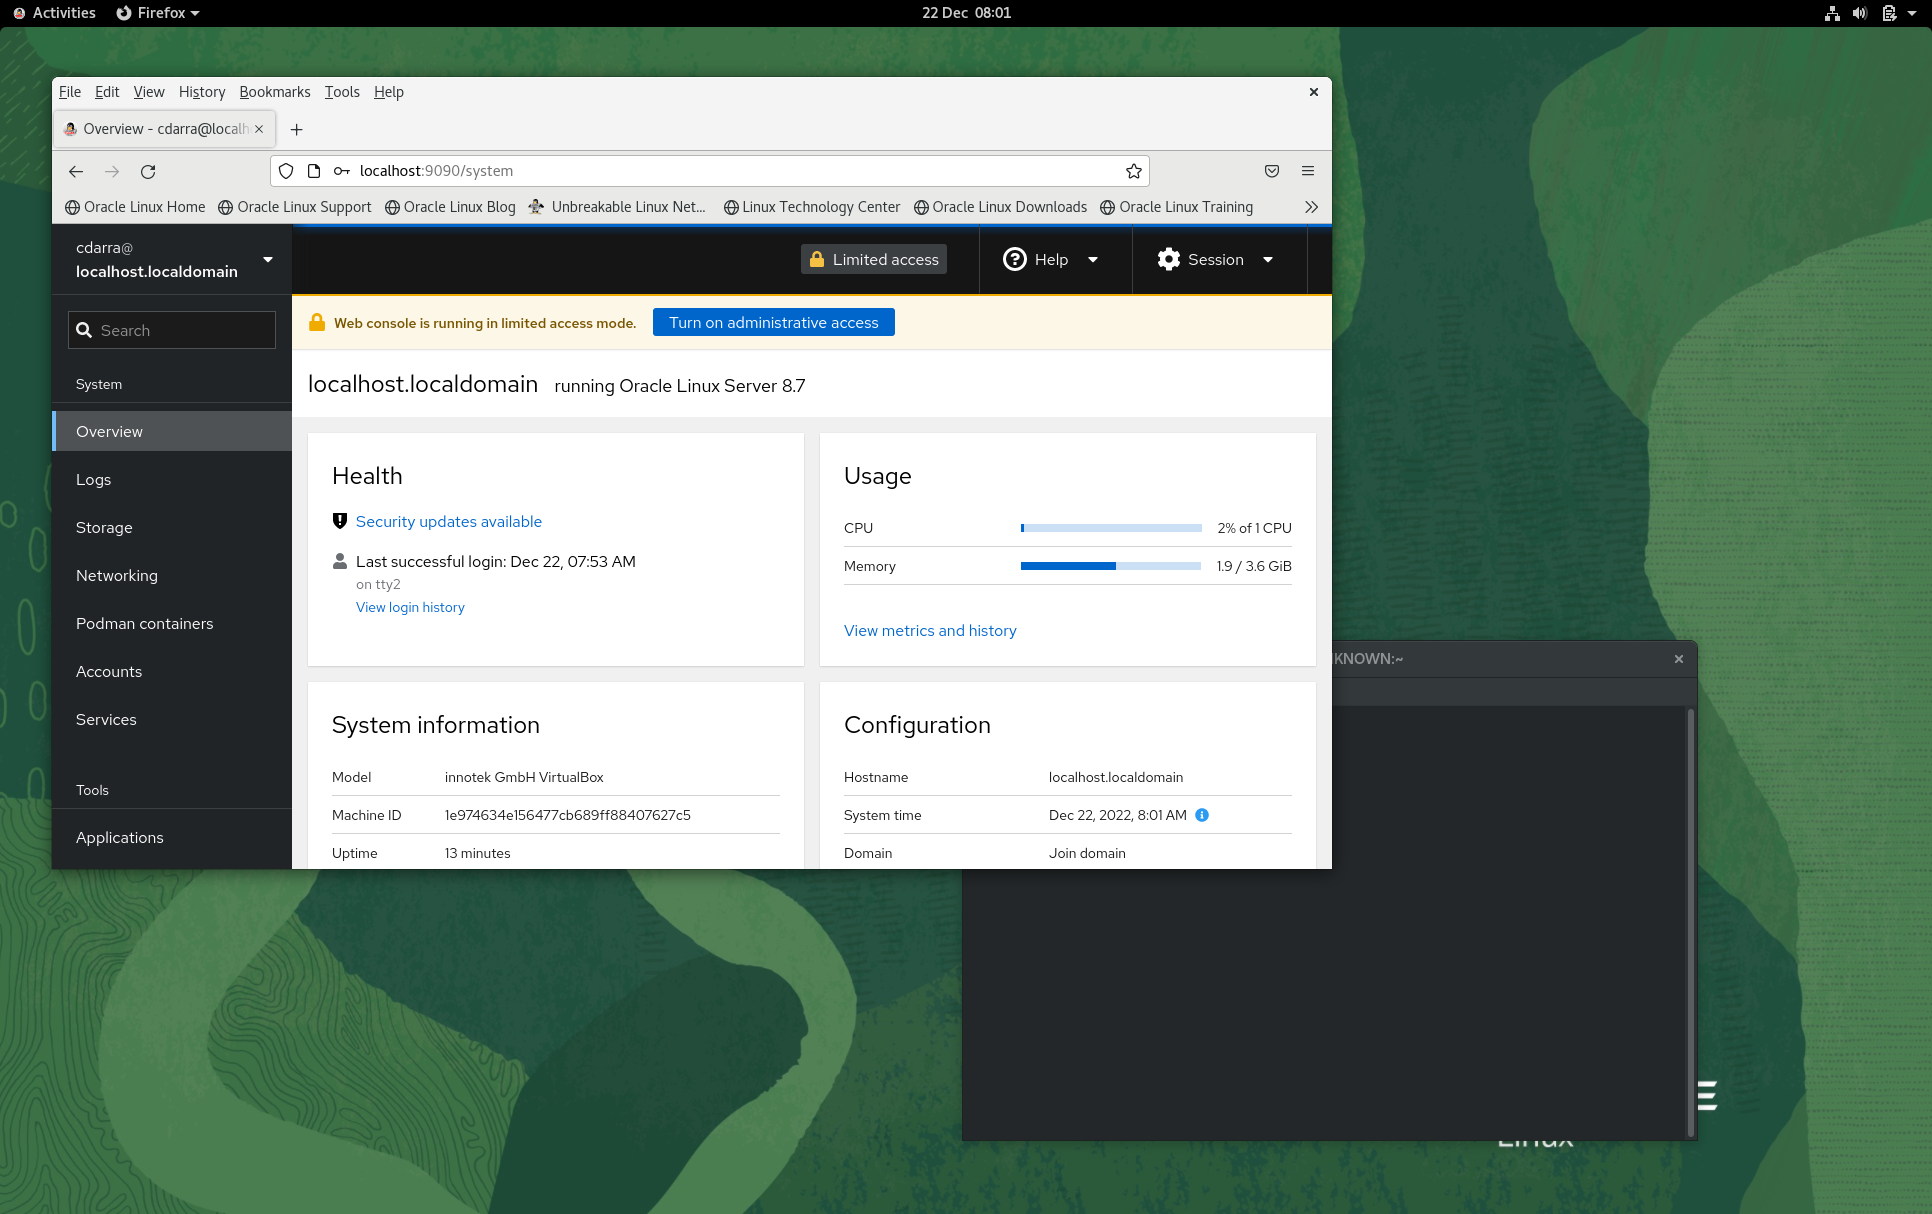Toggle the Limited access lock button
1932x1214 pixels.
[874, 259]
